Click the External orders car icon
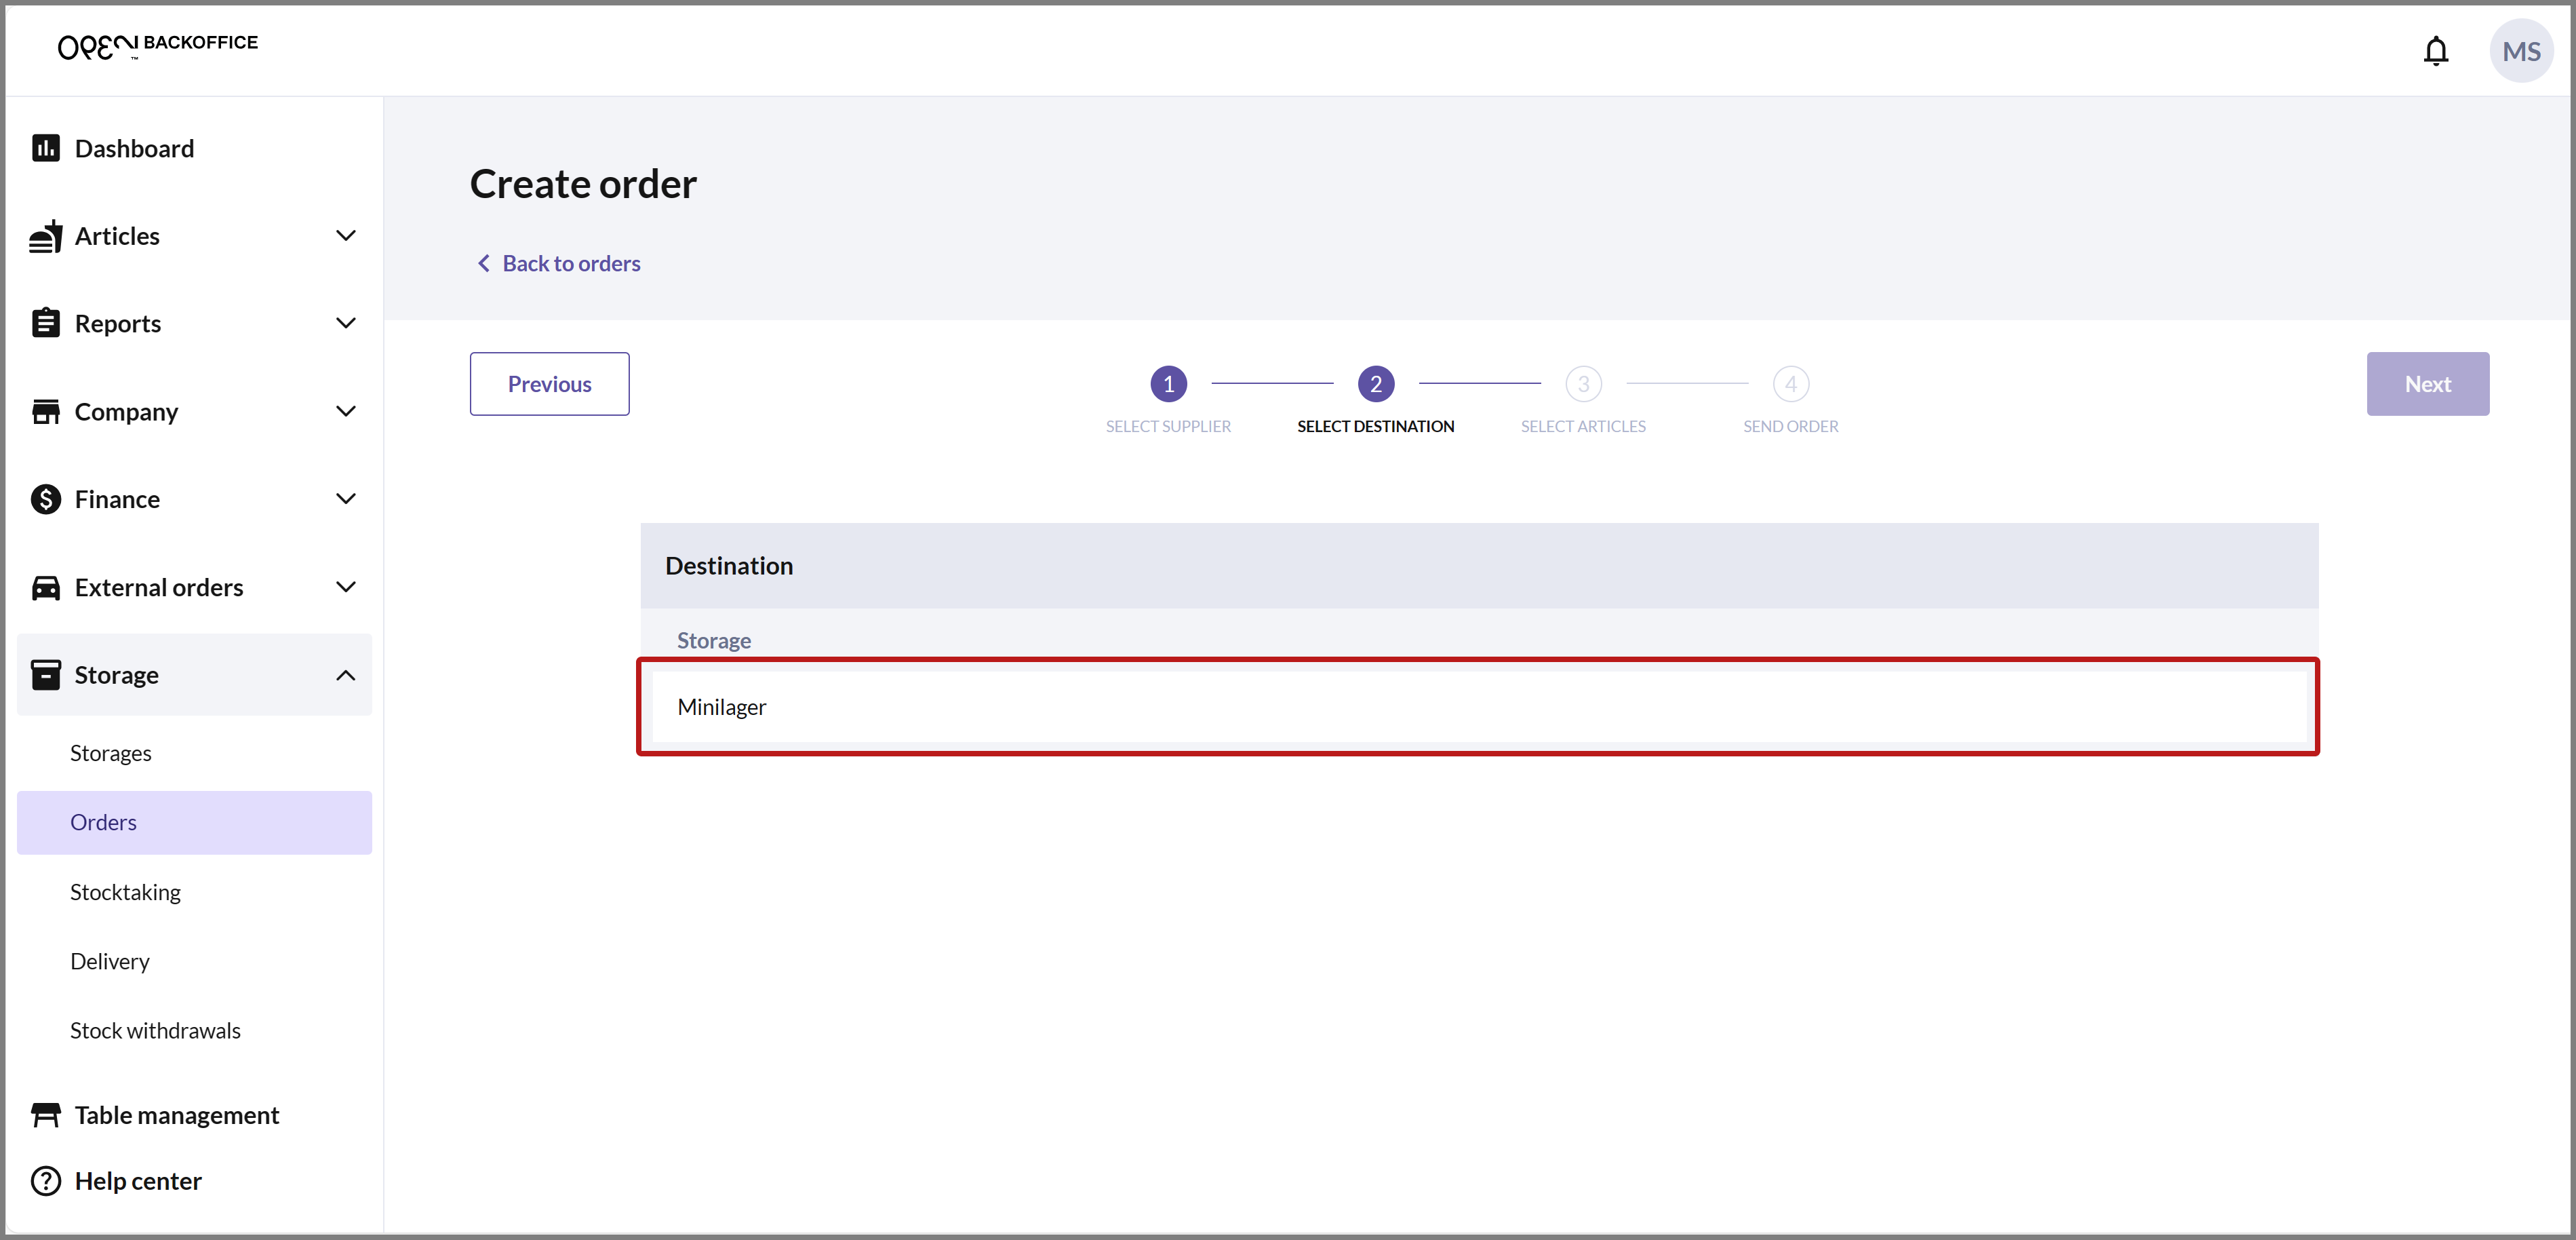The image size is (2576, 1240). pyautogui.click(x=46, y=587)
